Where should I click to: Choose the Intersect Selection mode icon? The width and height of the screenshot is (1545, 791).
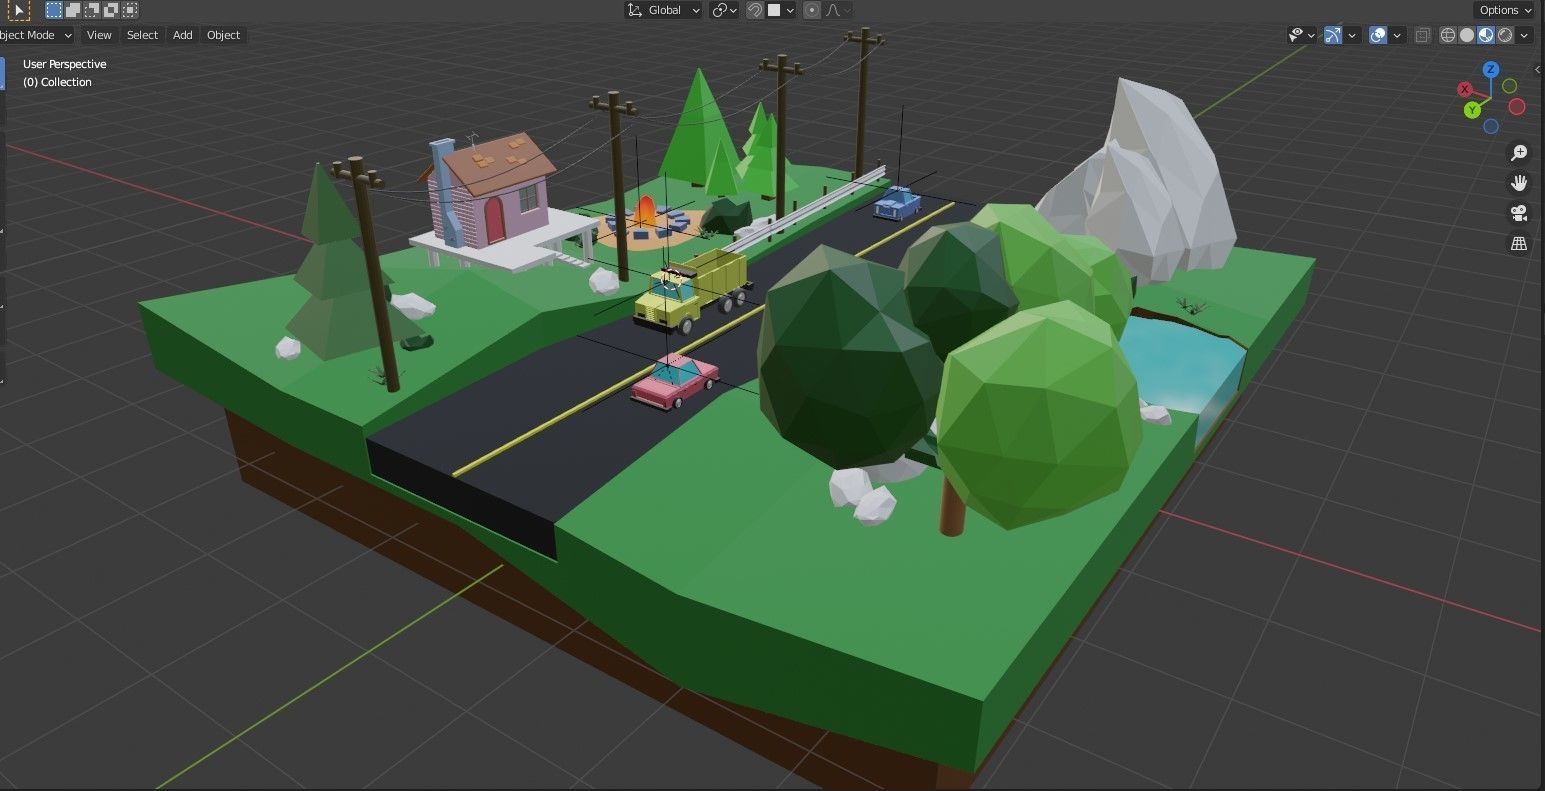[130, 10]
